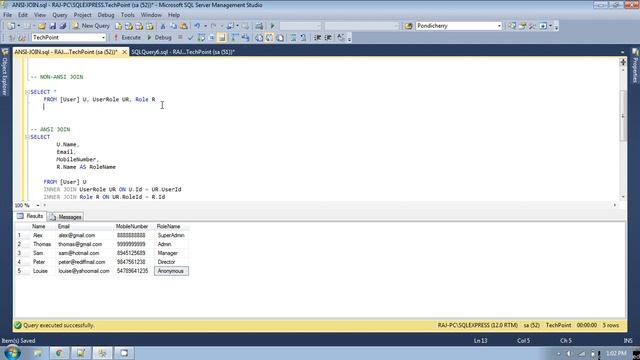The image size is (640, 360).
Task: Open the document tab list dropdown
Action: [x=622, y=52]
